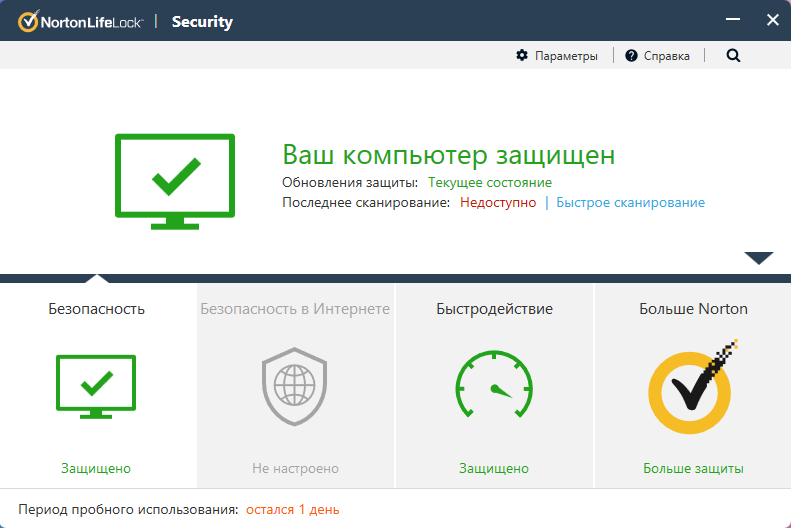Screen dimensions: 791x528
Task: Click the Быстрое сканирование link
Action: click(x=630, y=202)
